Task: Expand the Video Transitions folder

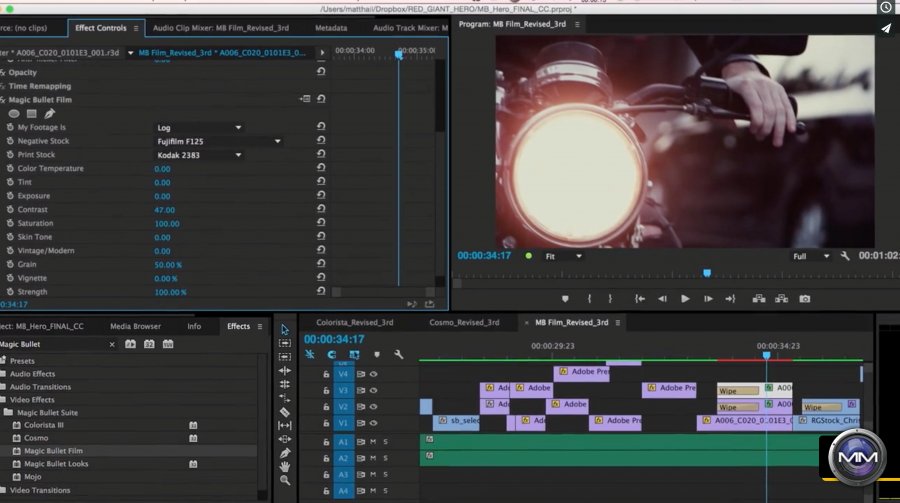Action: click(3, 490)
